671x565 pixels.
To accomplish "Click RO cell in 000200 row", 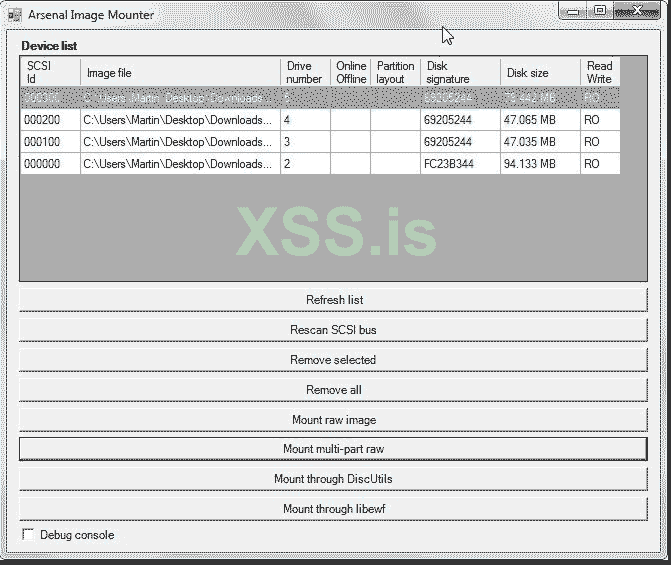I will (600, 120).
